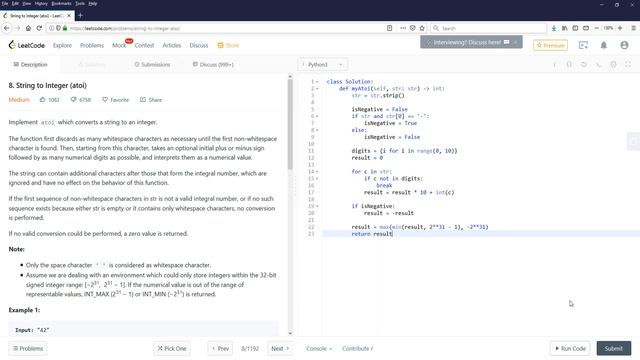Open LeetCode notifications bell
640x360 pixels.
604,45
